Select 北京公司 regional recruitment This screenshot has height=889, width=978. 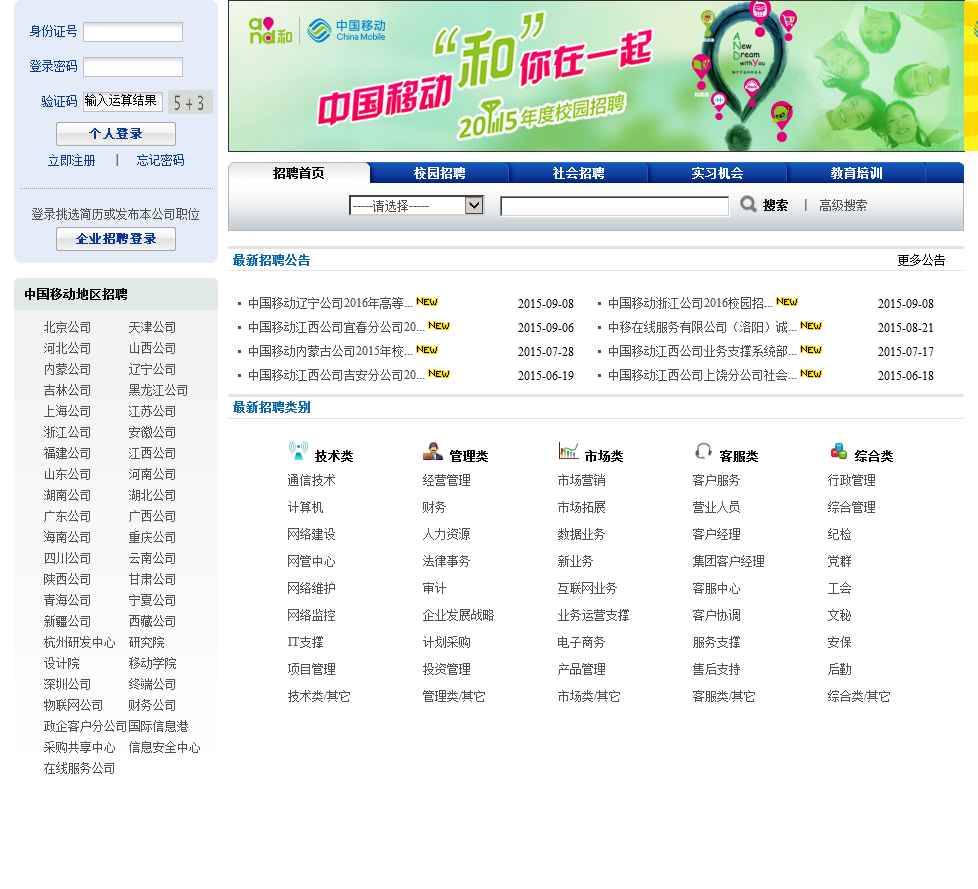(67, 328)
